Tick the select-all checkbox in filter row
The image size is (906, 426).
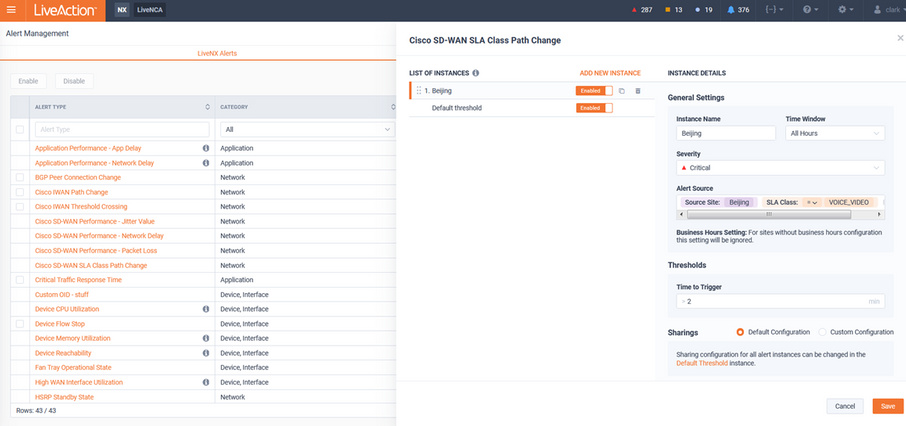(20, 129)
